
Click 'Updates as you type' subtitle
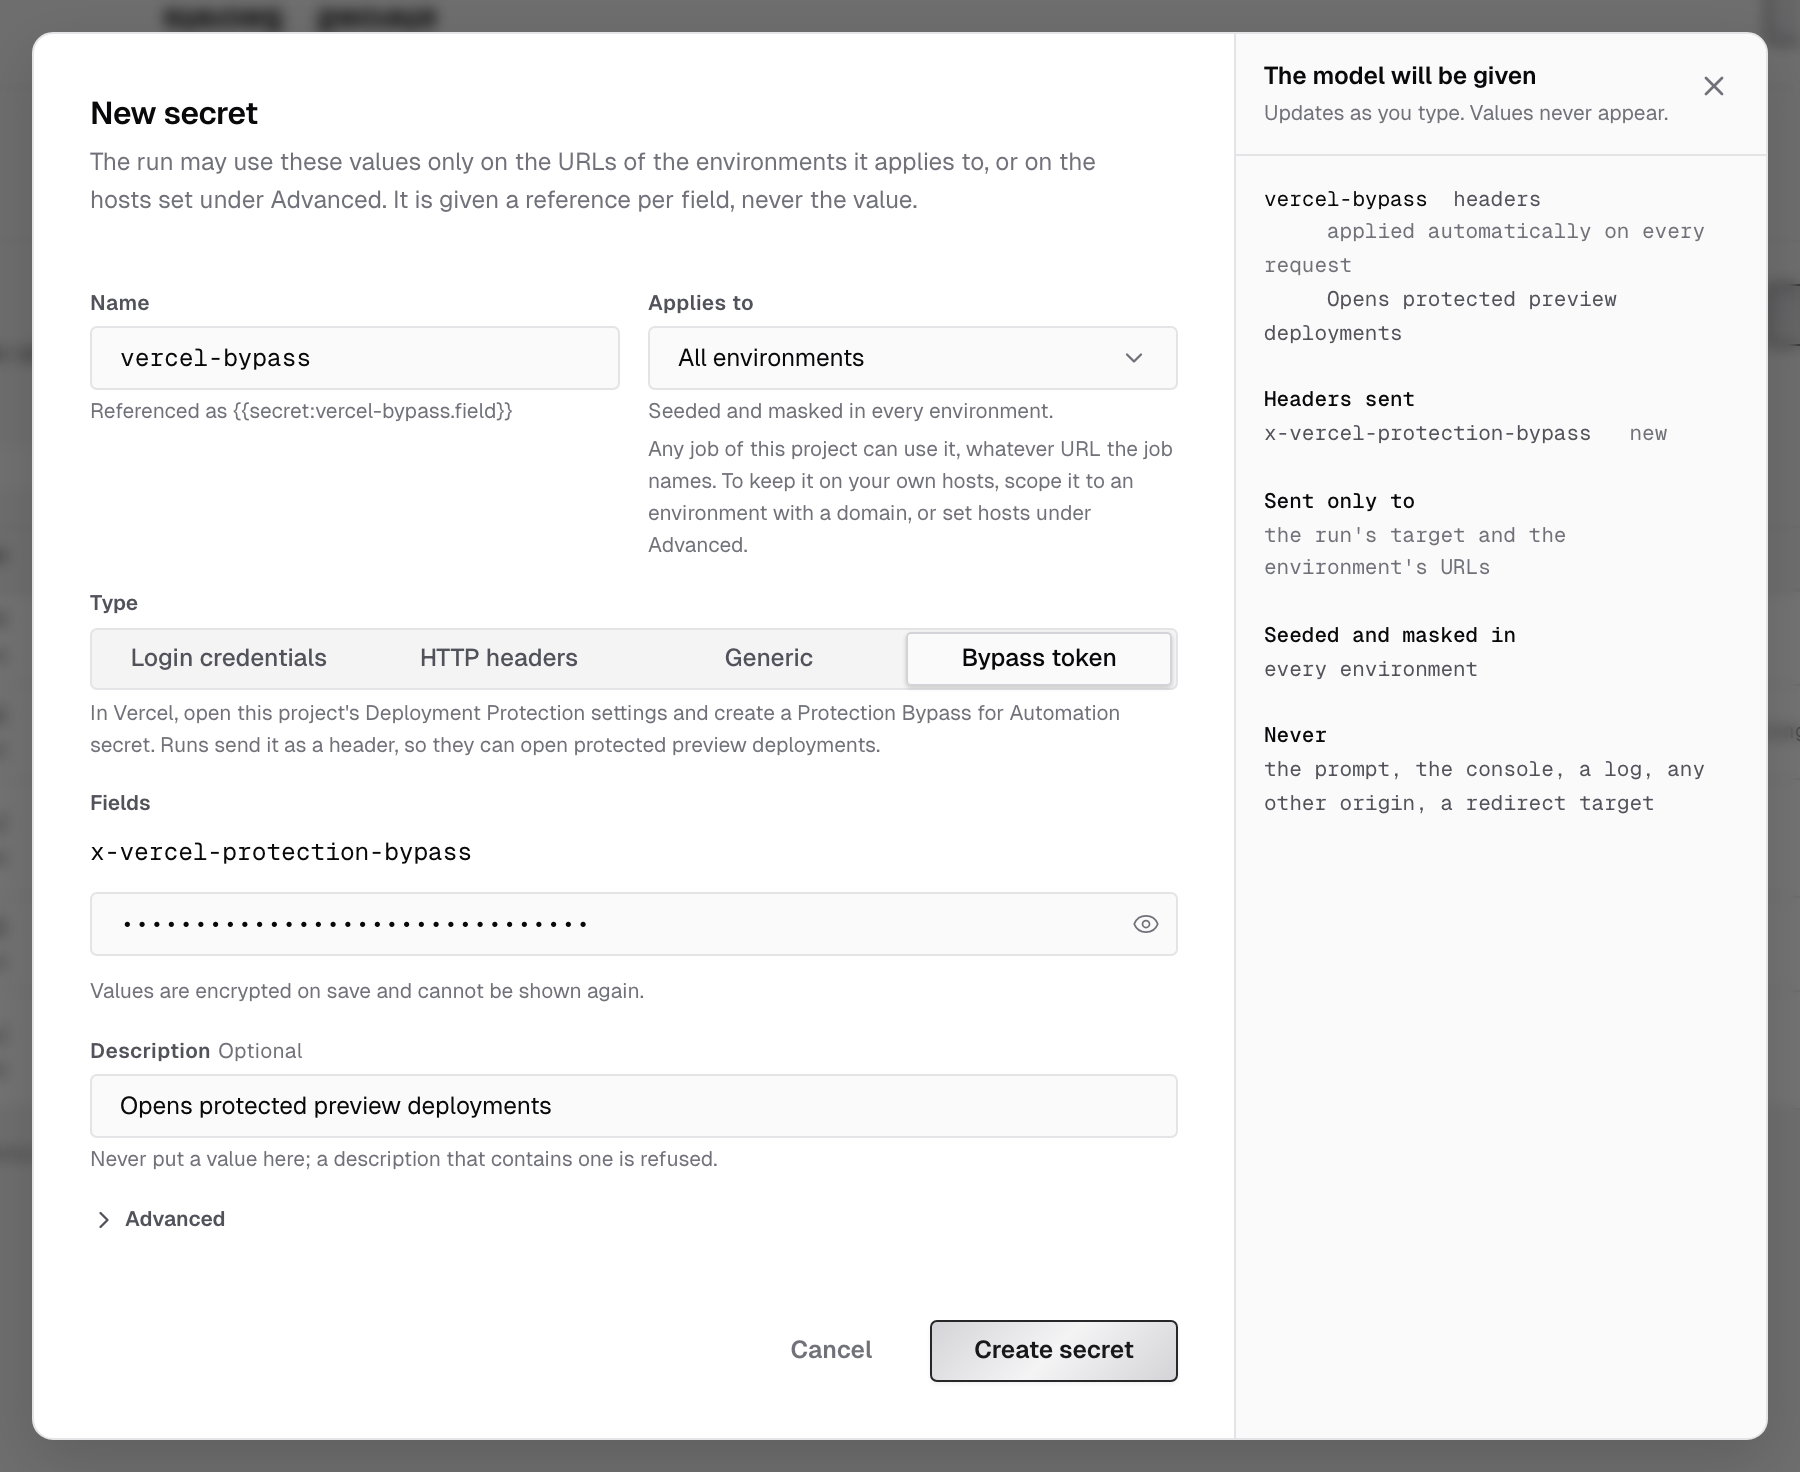(1466, 113)
